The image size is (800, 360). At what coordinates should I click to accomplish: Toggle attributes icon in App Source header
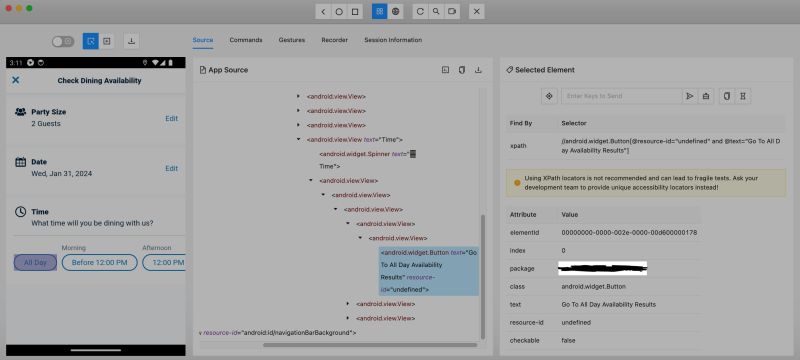click(445, 70)
